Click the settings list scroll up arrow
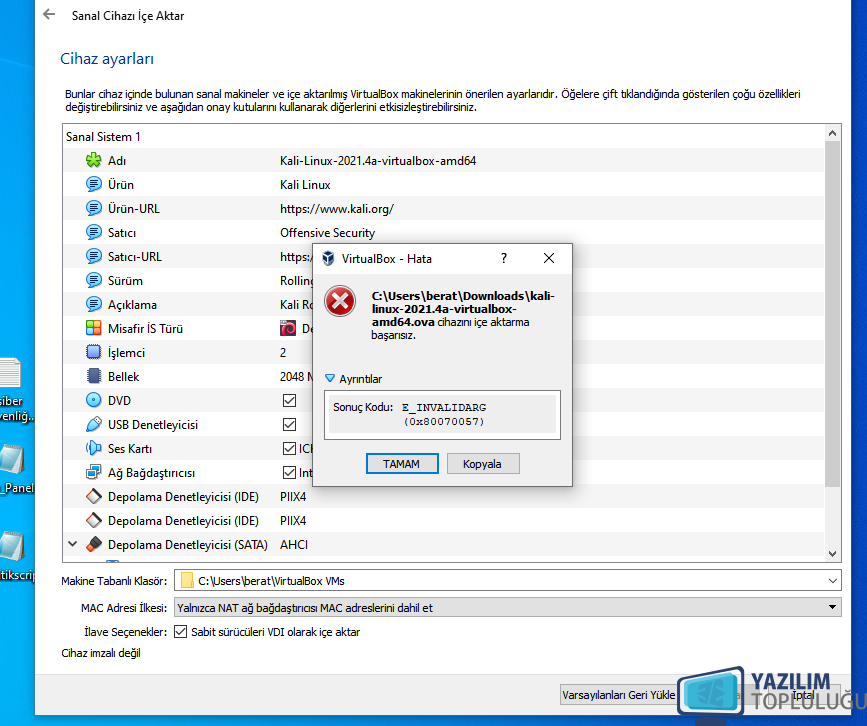Image resolution: width=867 pixels, height=726 pixels. click(x=832, y=133)
